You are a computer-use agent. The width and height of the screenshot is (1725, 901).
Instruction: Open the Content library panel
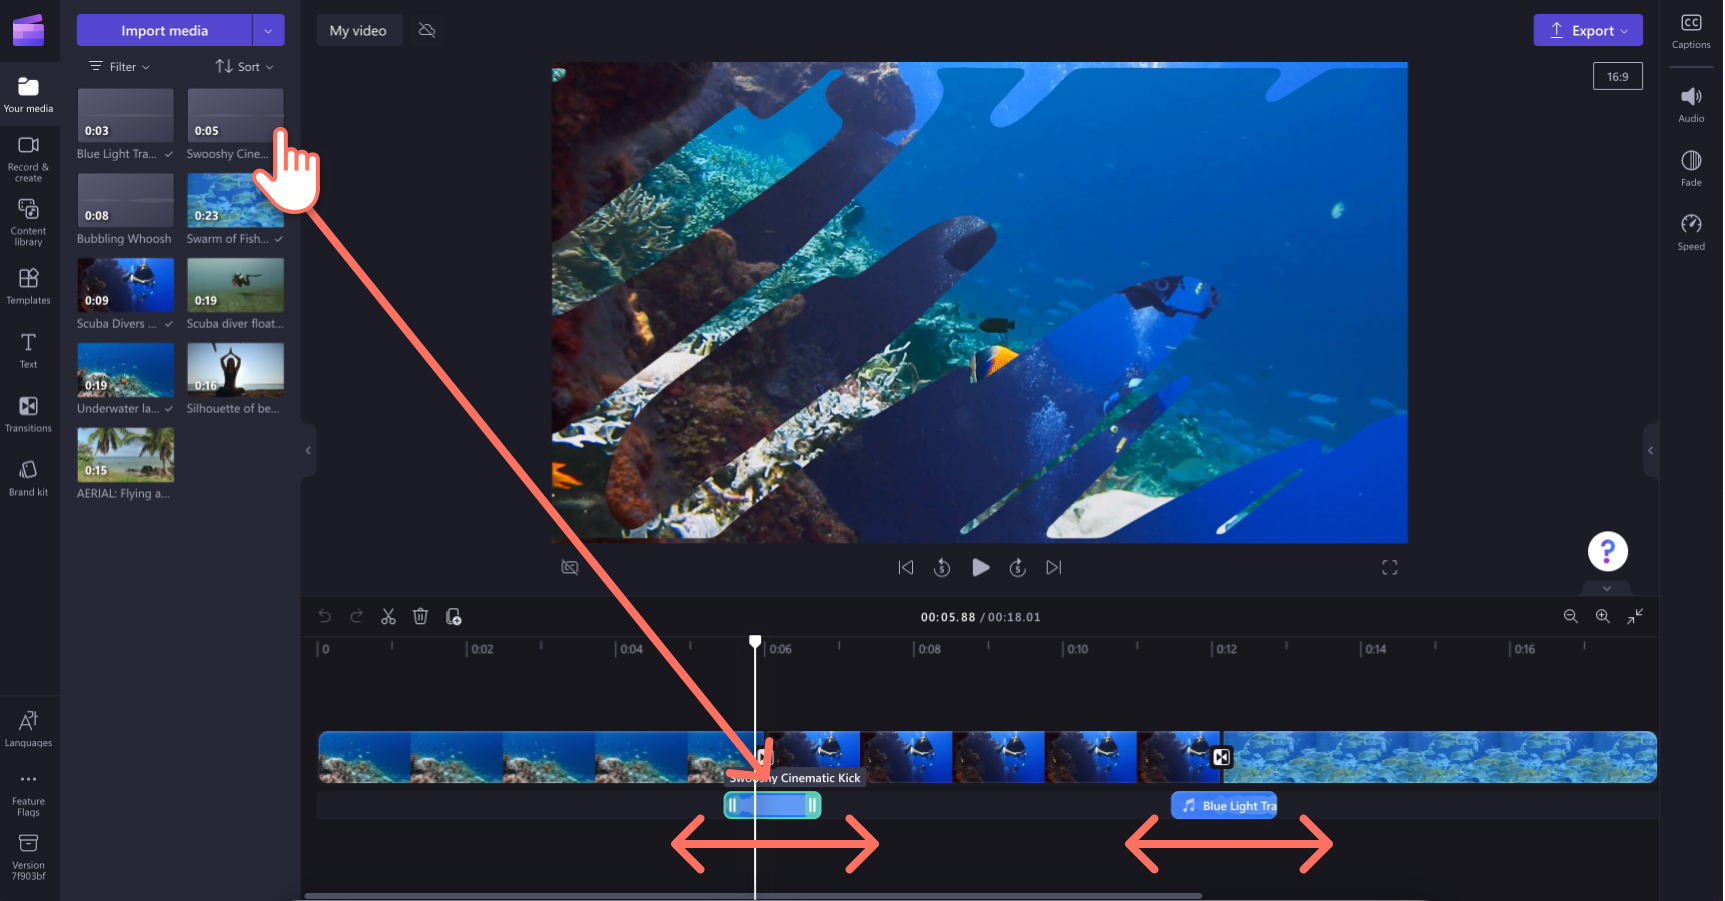[28, 222]
